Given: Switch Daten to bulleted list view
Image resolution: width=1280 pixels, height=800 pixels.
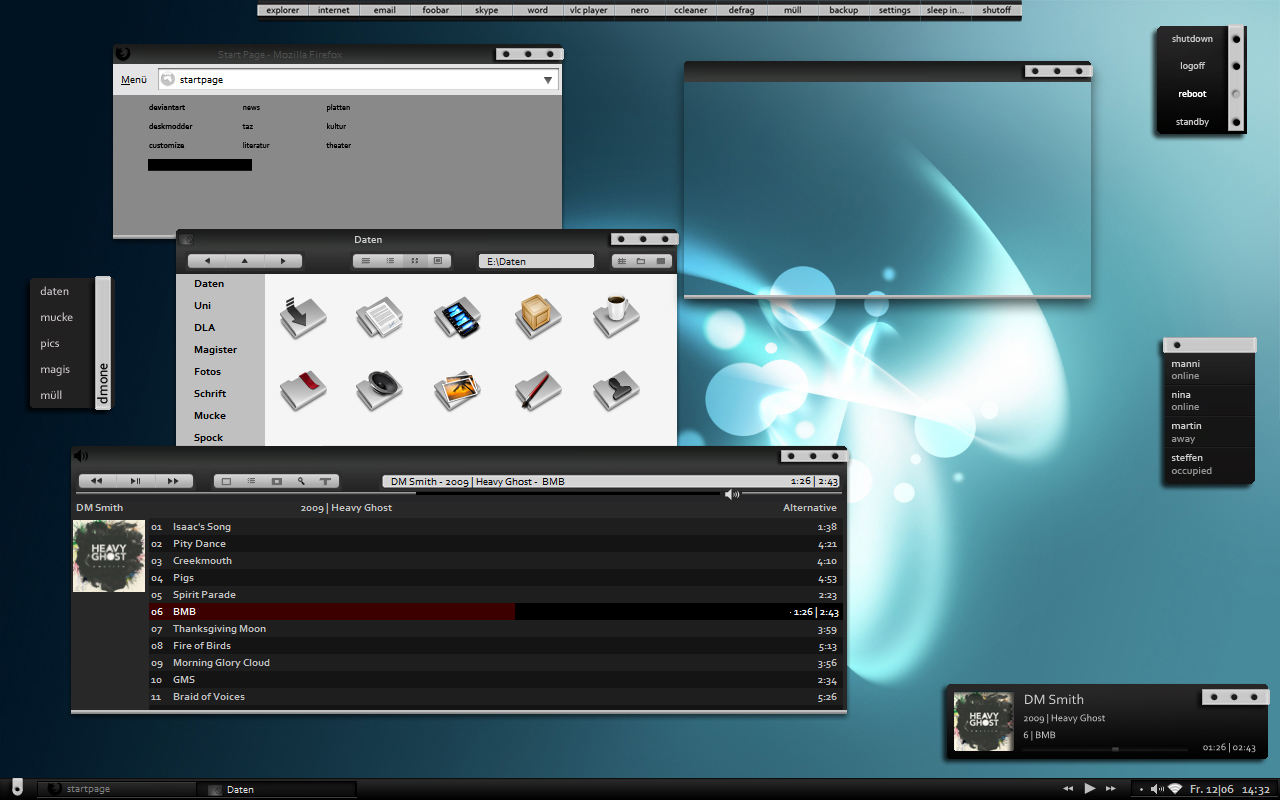Looking at the screenshot, I should tap(390, 261).
